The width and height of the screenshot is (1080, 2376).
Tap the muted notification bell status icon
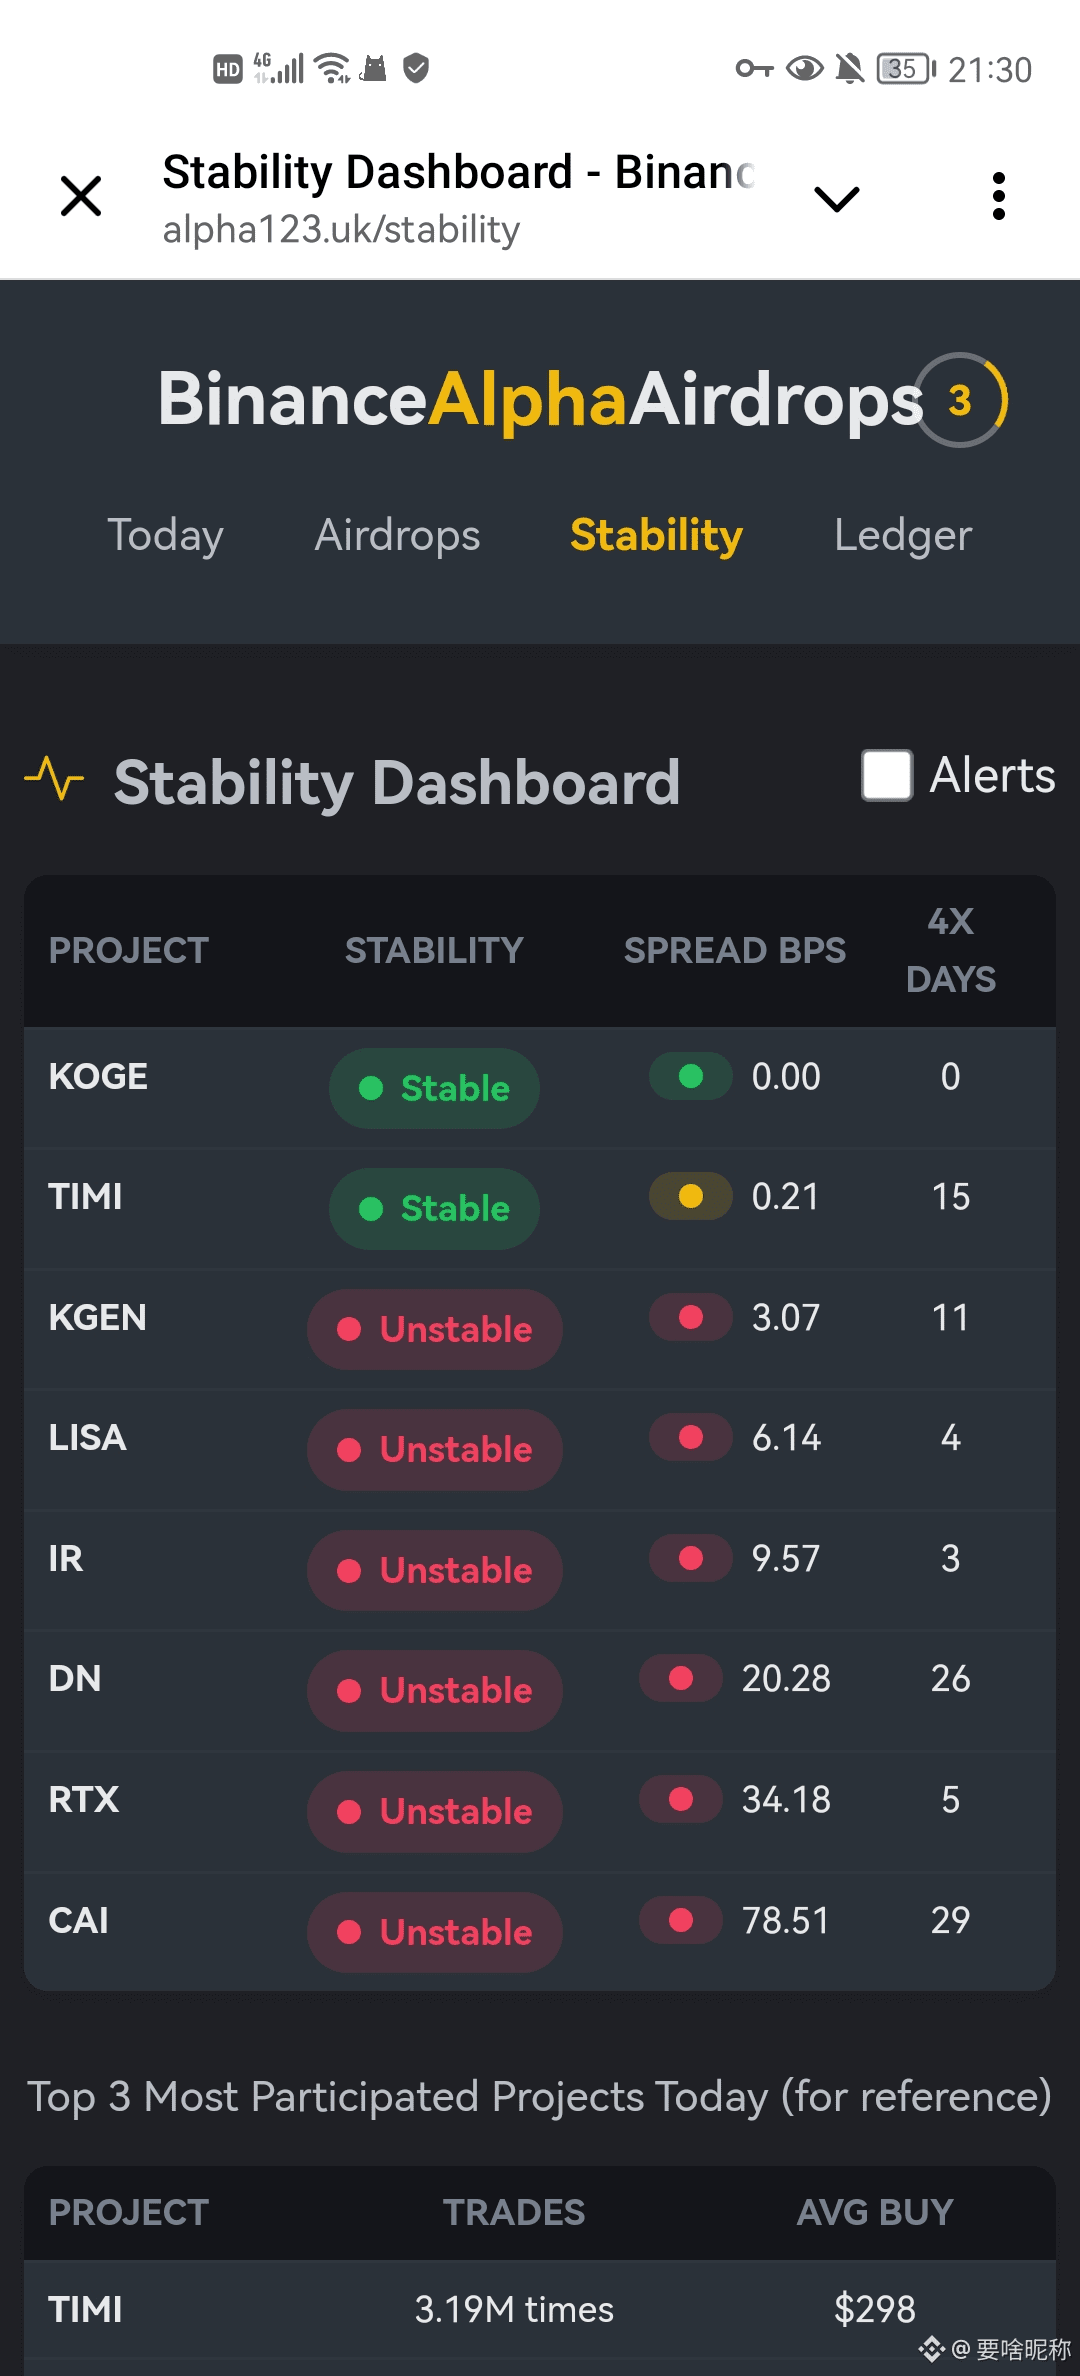[849, 69]
